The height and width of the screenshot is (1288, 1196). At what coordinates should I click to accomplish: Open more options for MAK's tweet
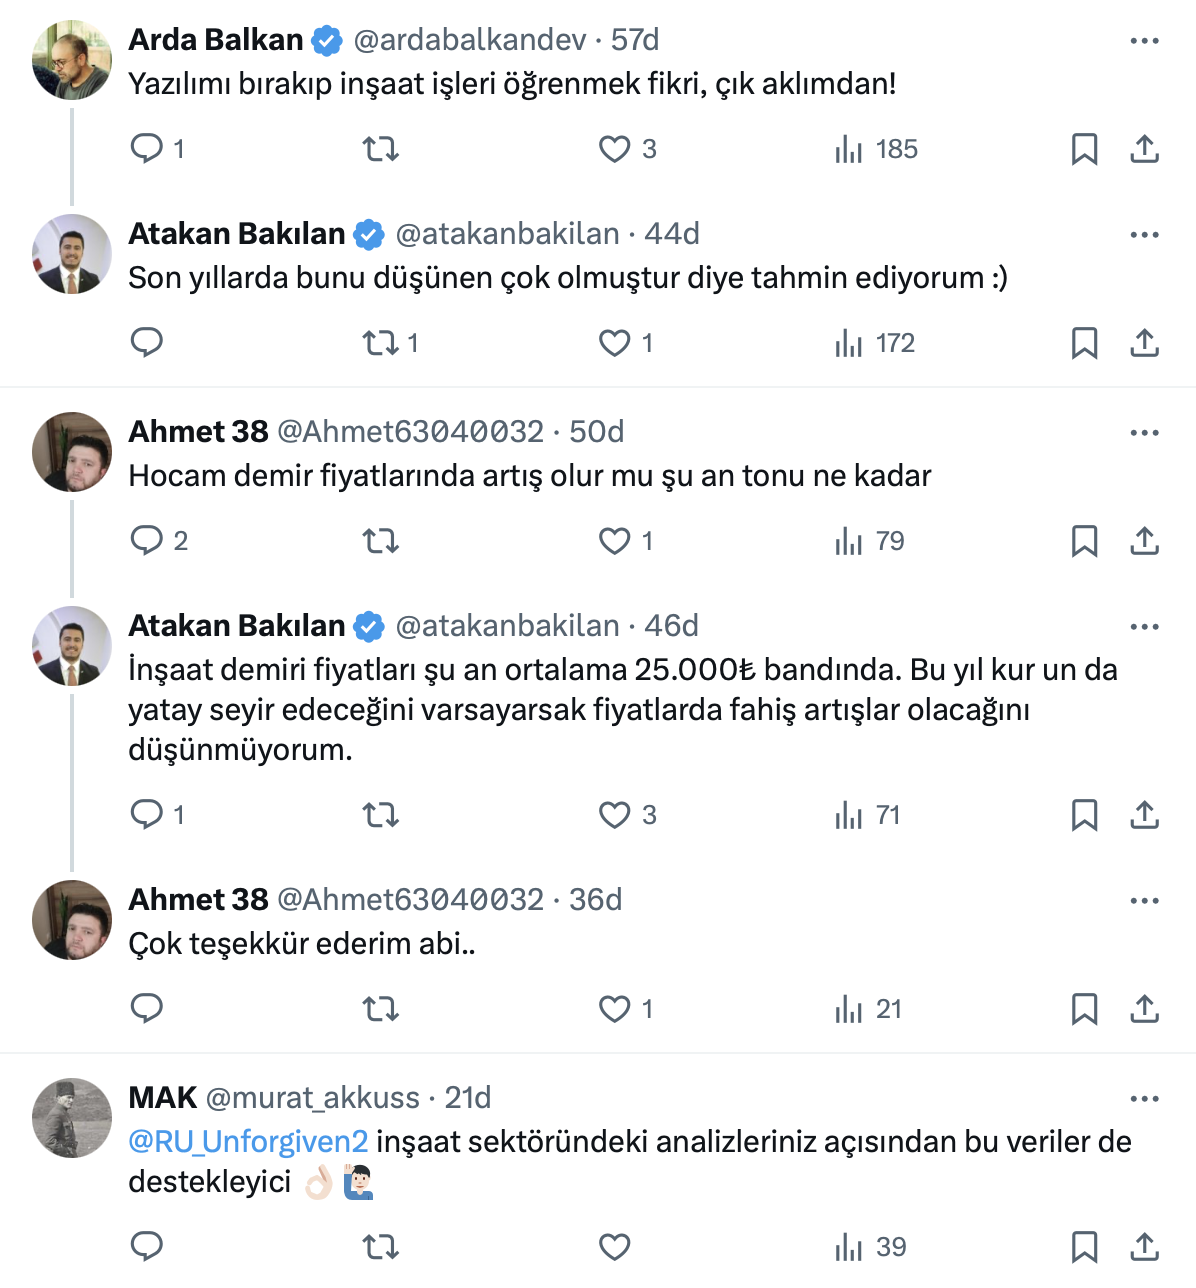[x=1144, y=1099]
